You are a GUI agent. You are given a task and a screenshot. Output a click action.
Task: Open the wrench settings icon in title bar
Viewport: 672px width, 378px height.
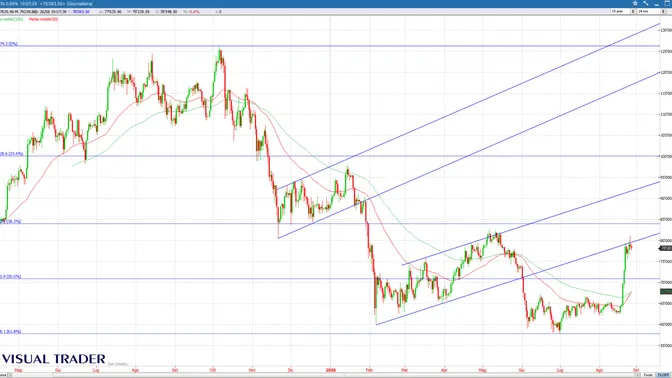point(645,3)
